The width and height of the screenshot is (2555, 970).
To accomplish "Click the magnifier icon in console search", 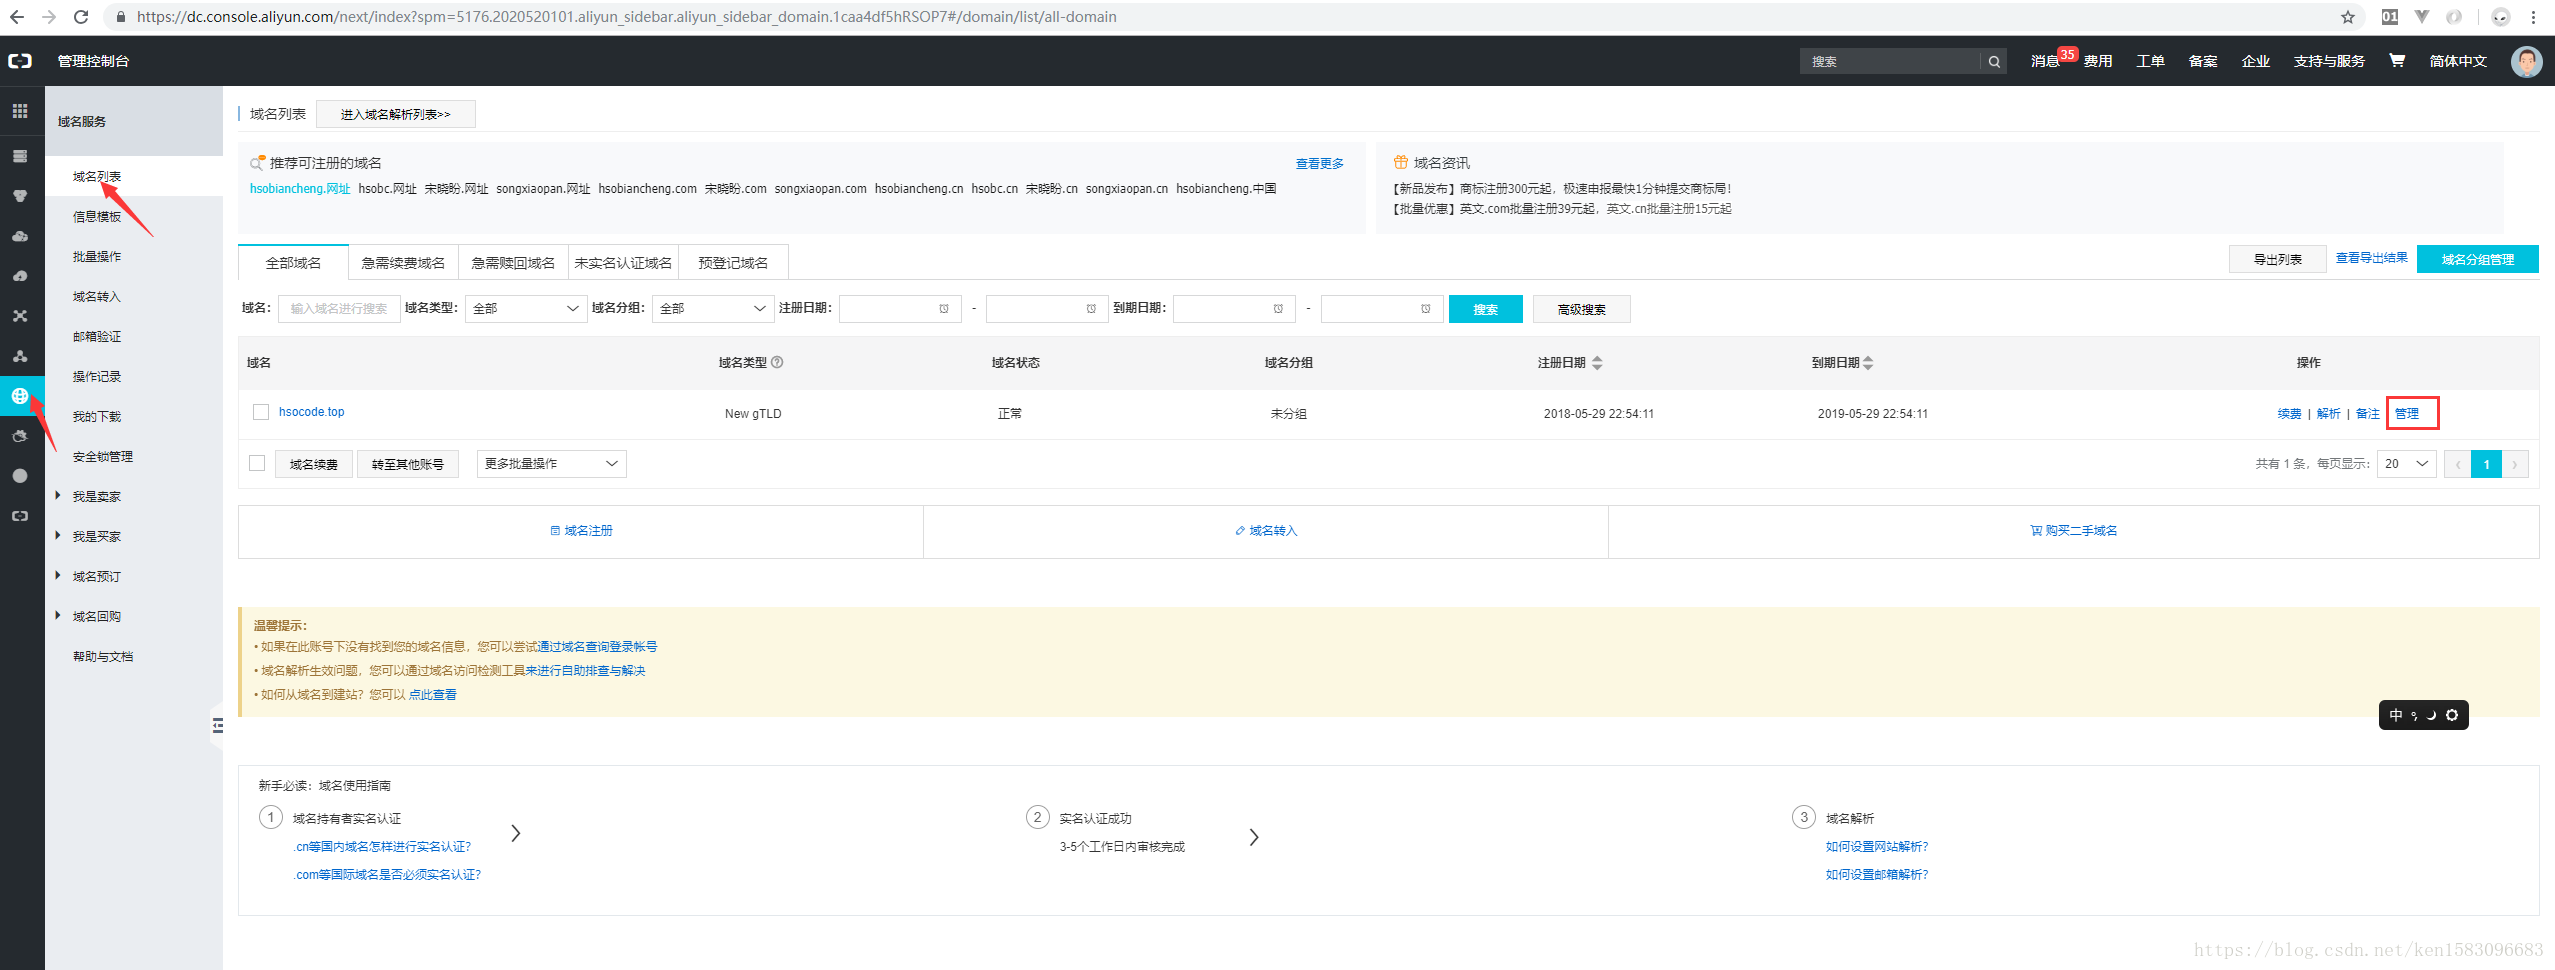I will click(x=1994, y=61).
